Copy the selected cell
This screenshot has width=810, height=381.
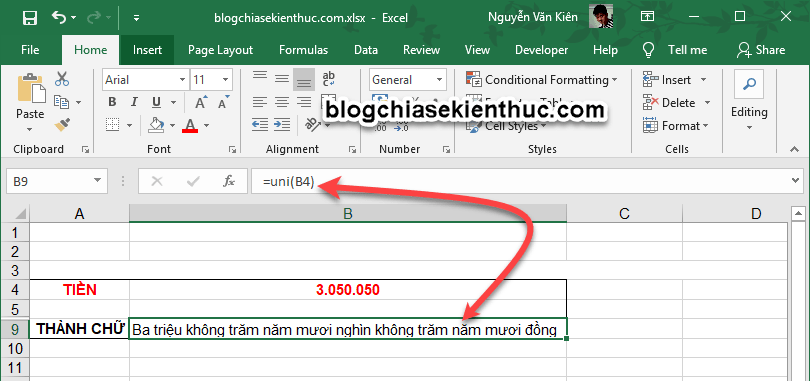click(61, 102)
